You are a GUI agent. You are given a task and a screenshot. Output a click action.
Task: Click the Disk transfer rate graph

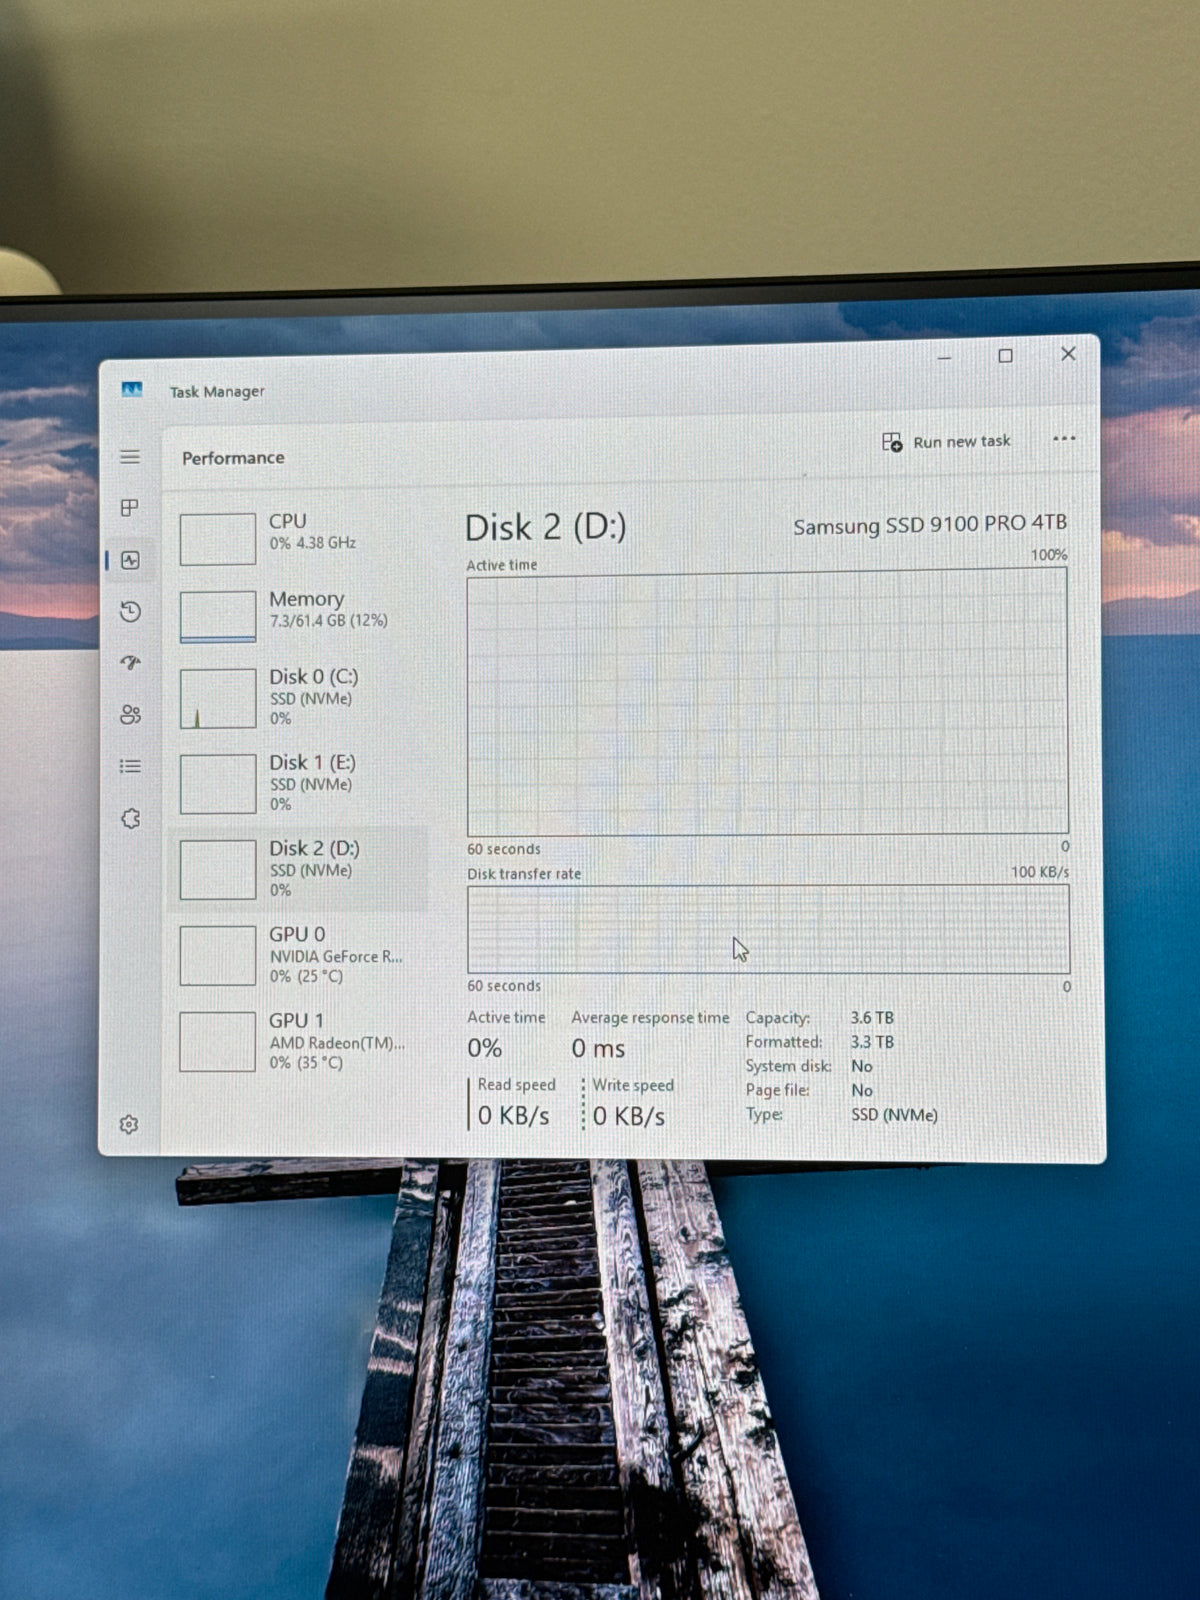coord(768,929)
